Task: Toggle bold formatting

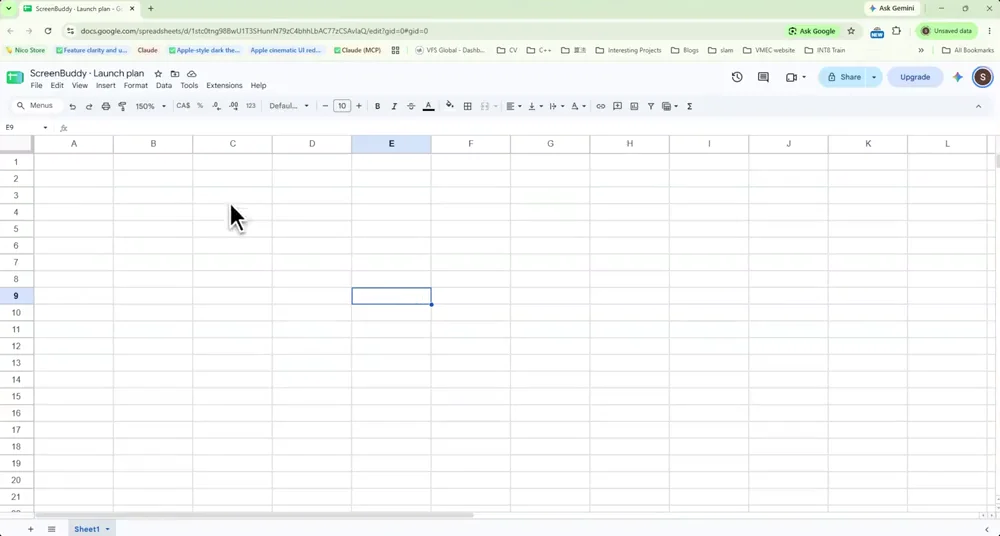Action: click(x=378, y=106)
